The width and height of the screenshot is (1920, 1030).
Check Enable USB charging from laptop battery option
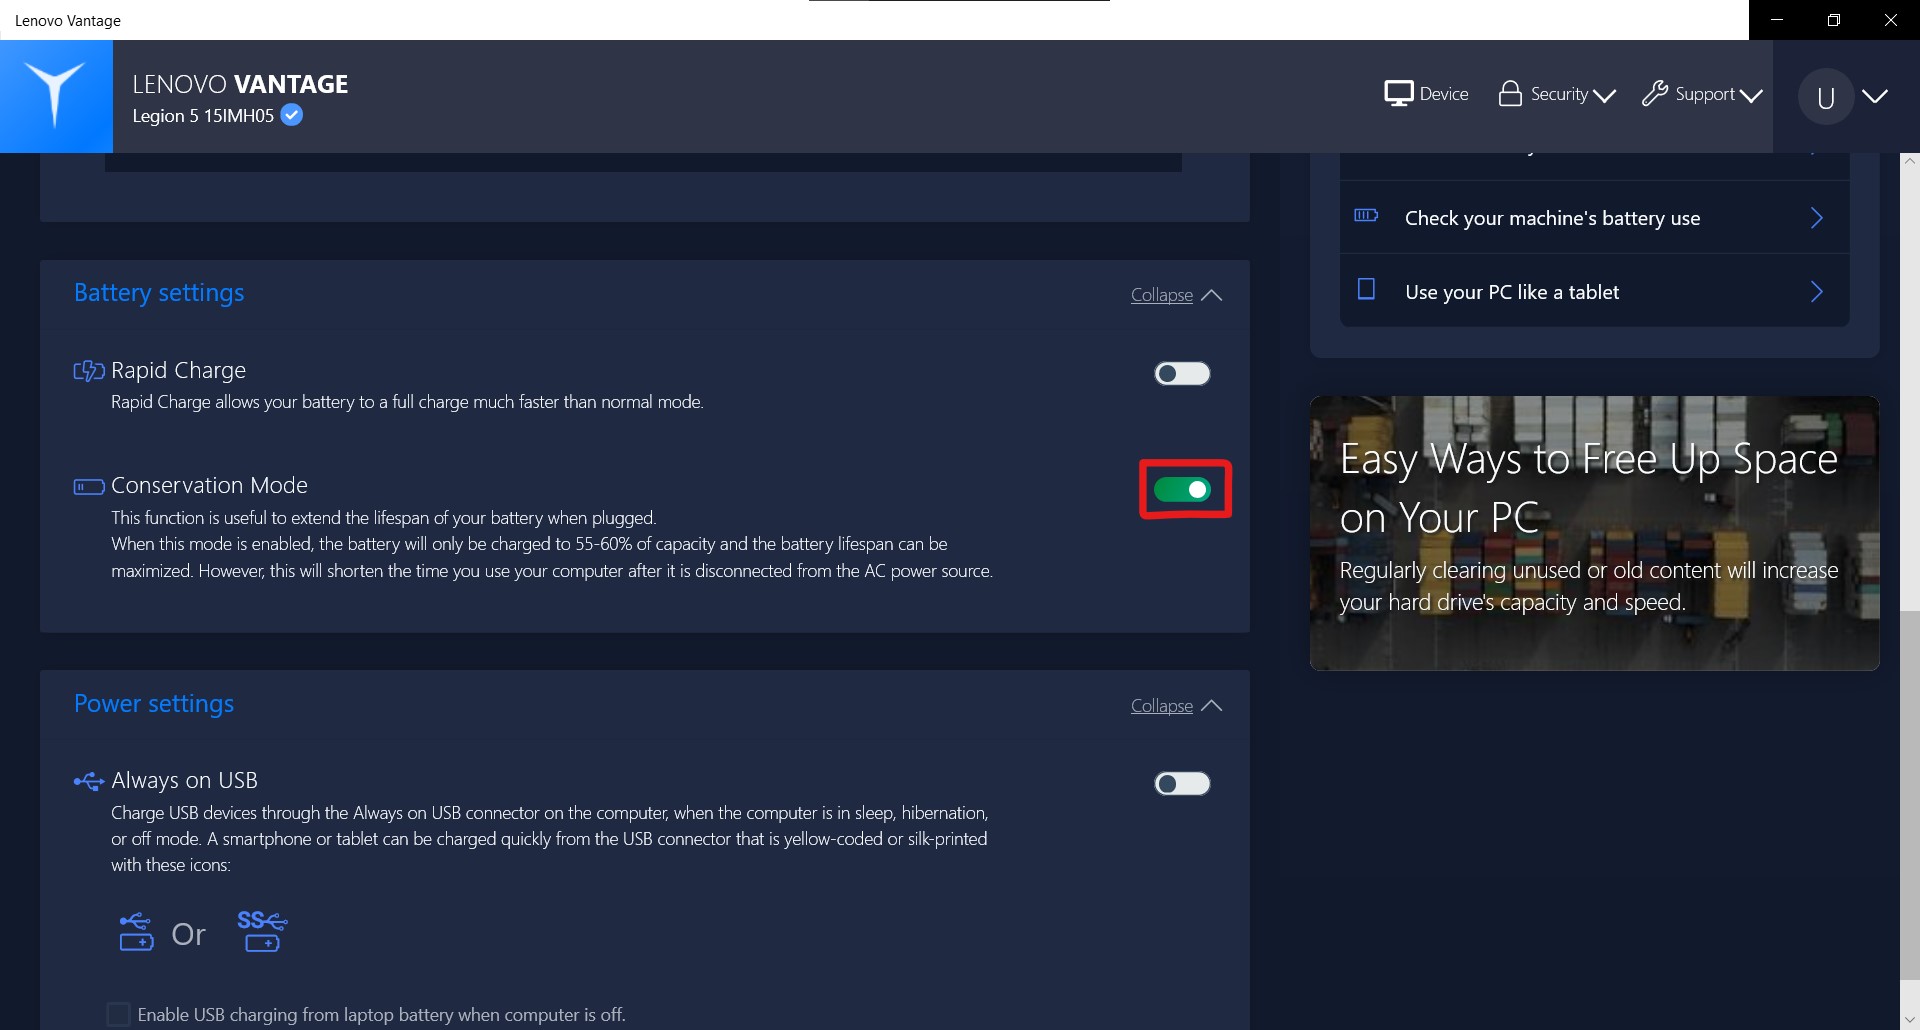pyautogui.click(x=118, y=1014)
